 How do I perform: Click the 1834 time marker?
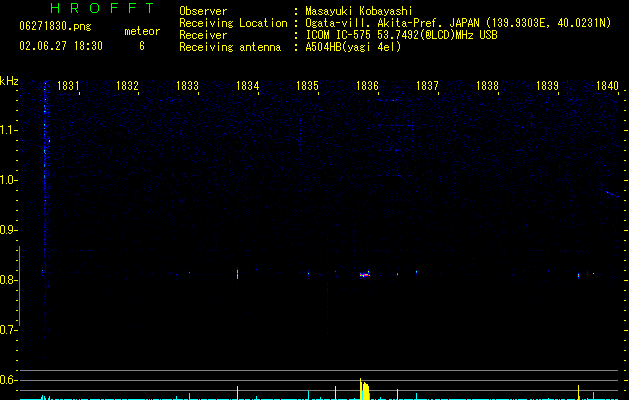point(248,86)
